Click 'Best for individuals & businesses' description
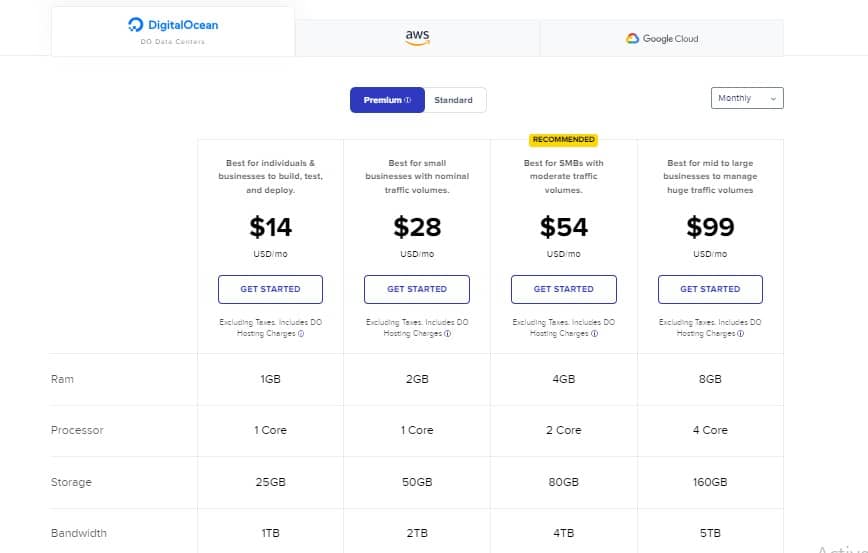868x553 pixels. [x=270, y=177]
